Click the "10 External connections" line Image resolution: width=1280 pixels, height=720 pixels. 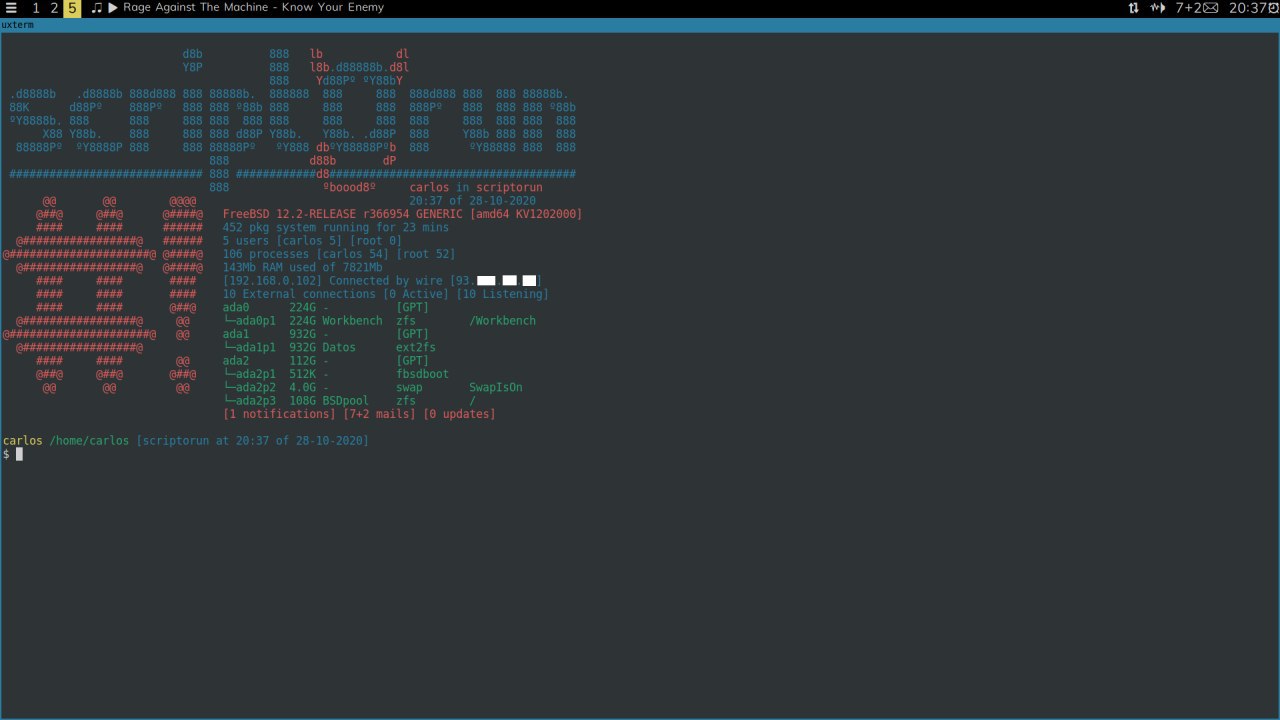tap(386, 294)
